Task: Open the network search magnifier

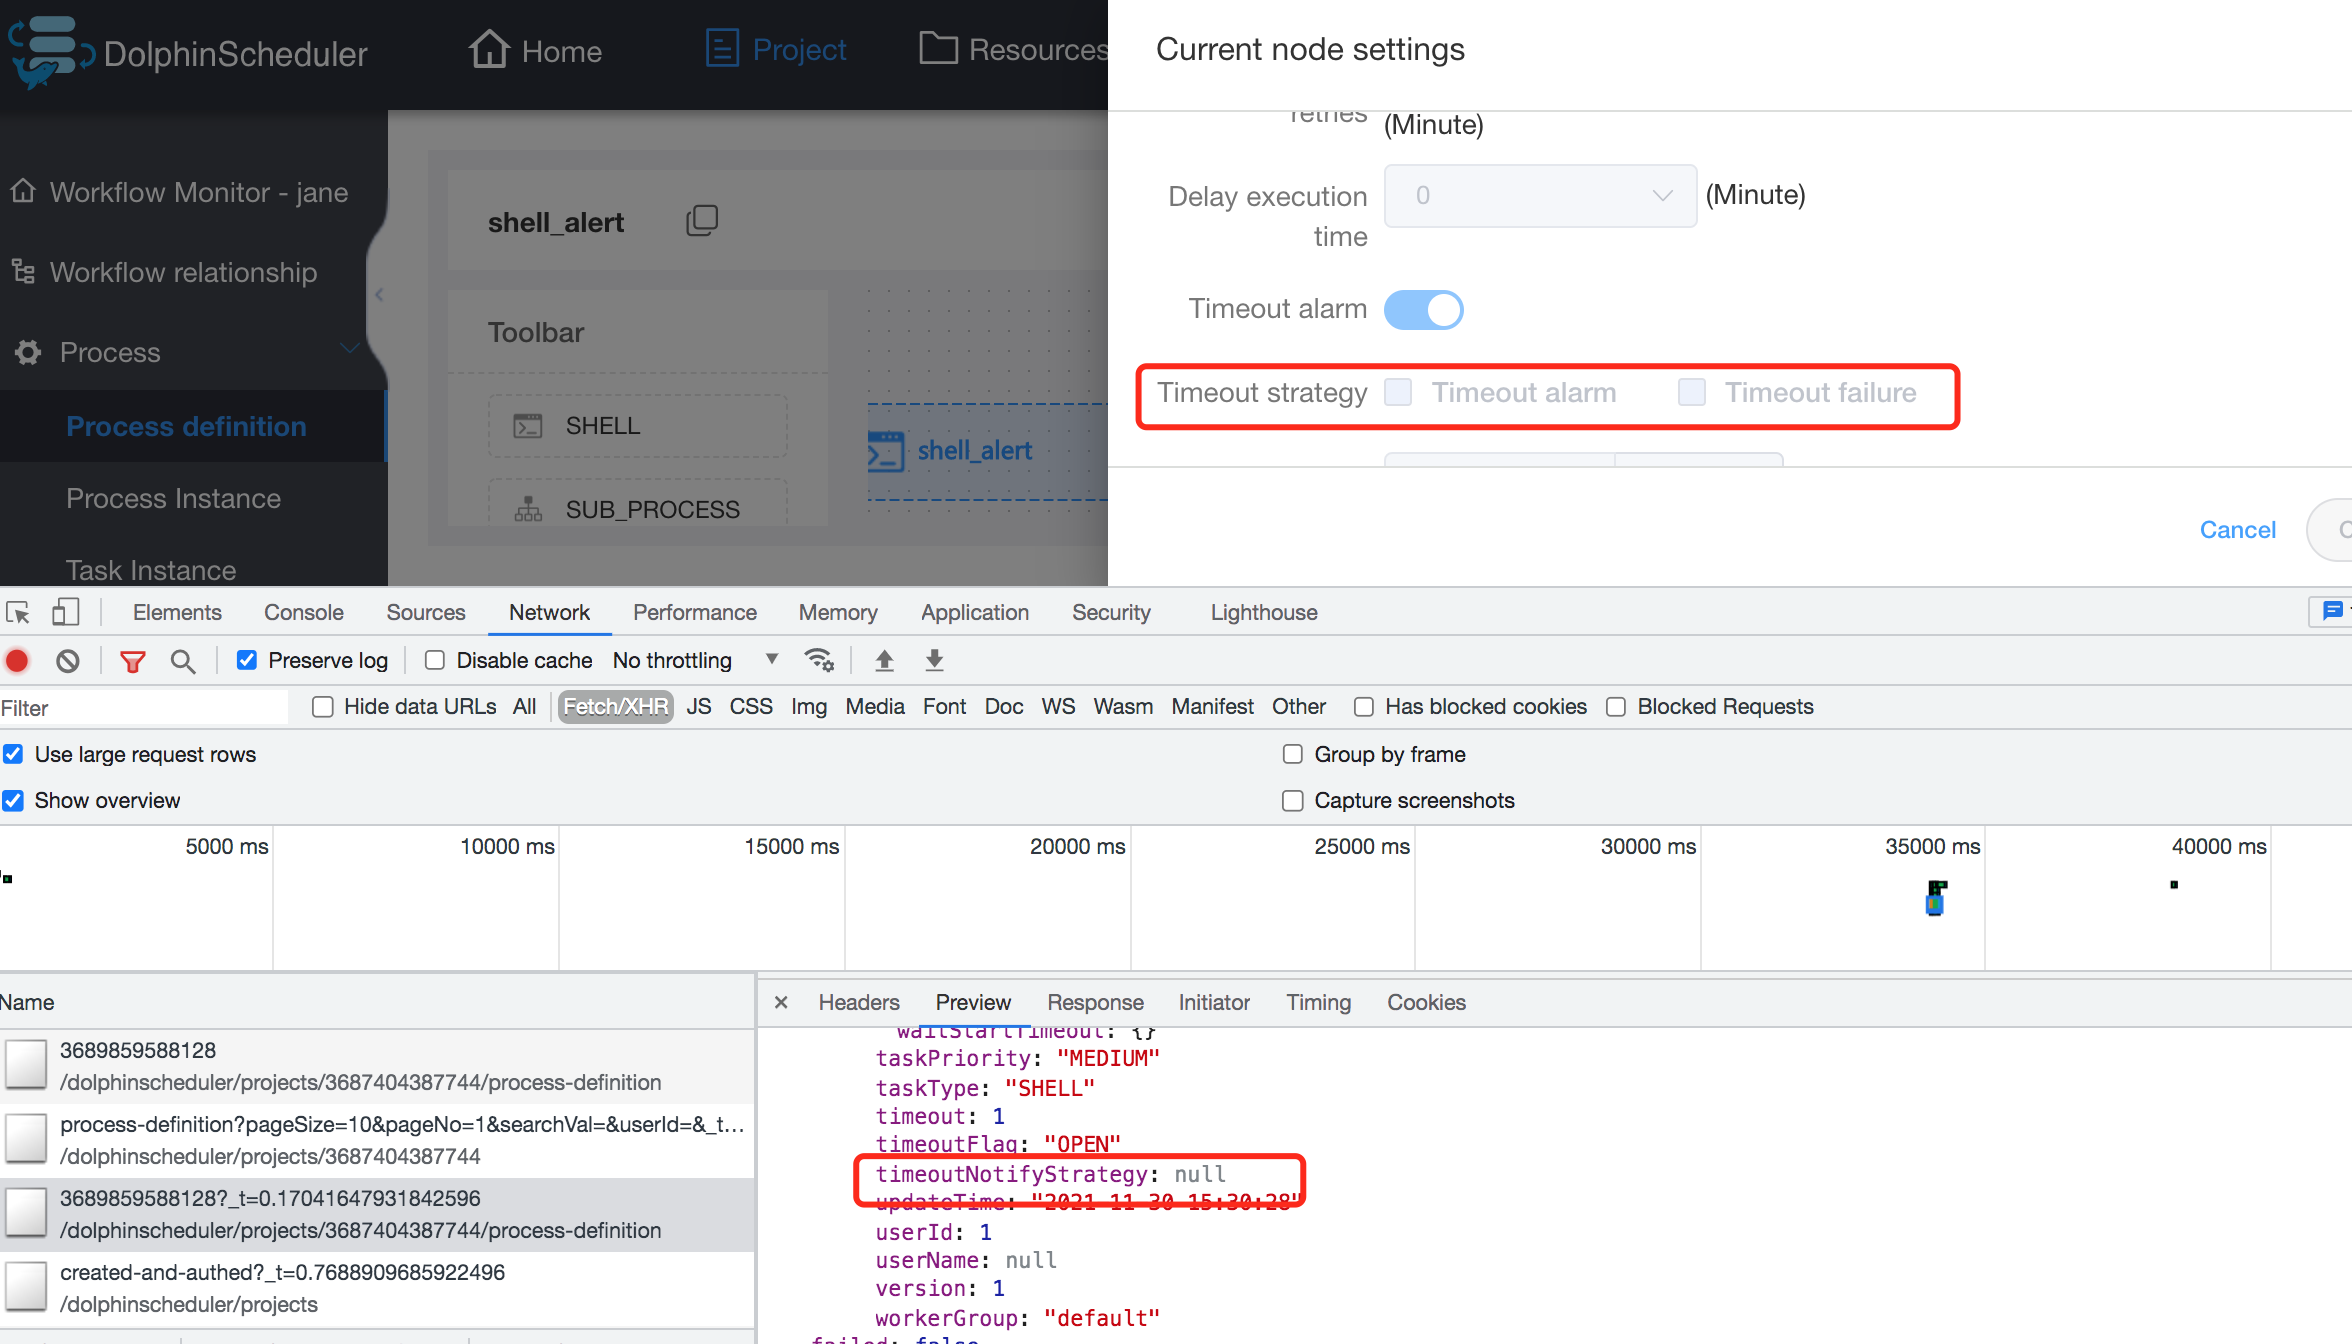Action: tap(183, 661)
